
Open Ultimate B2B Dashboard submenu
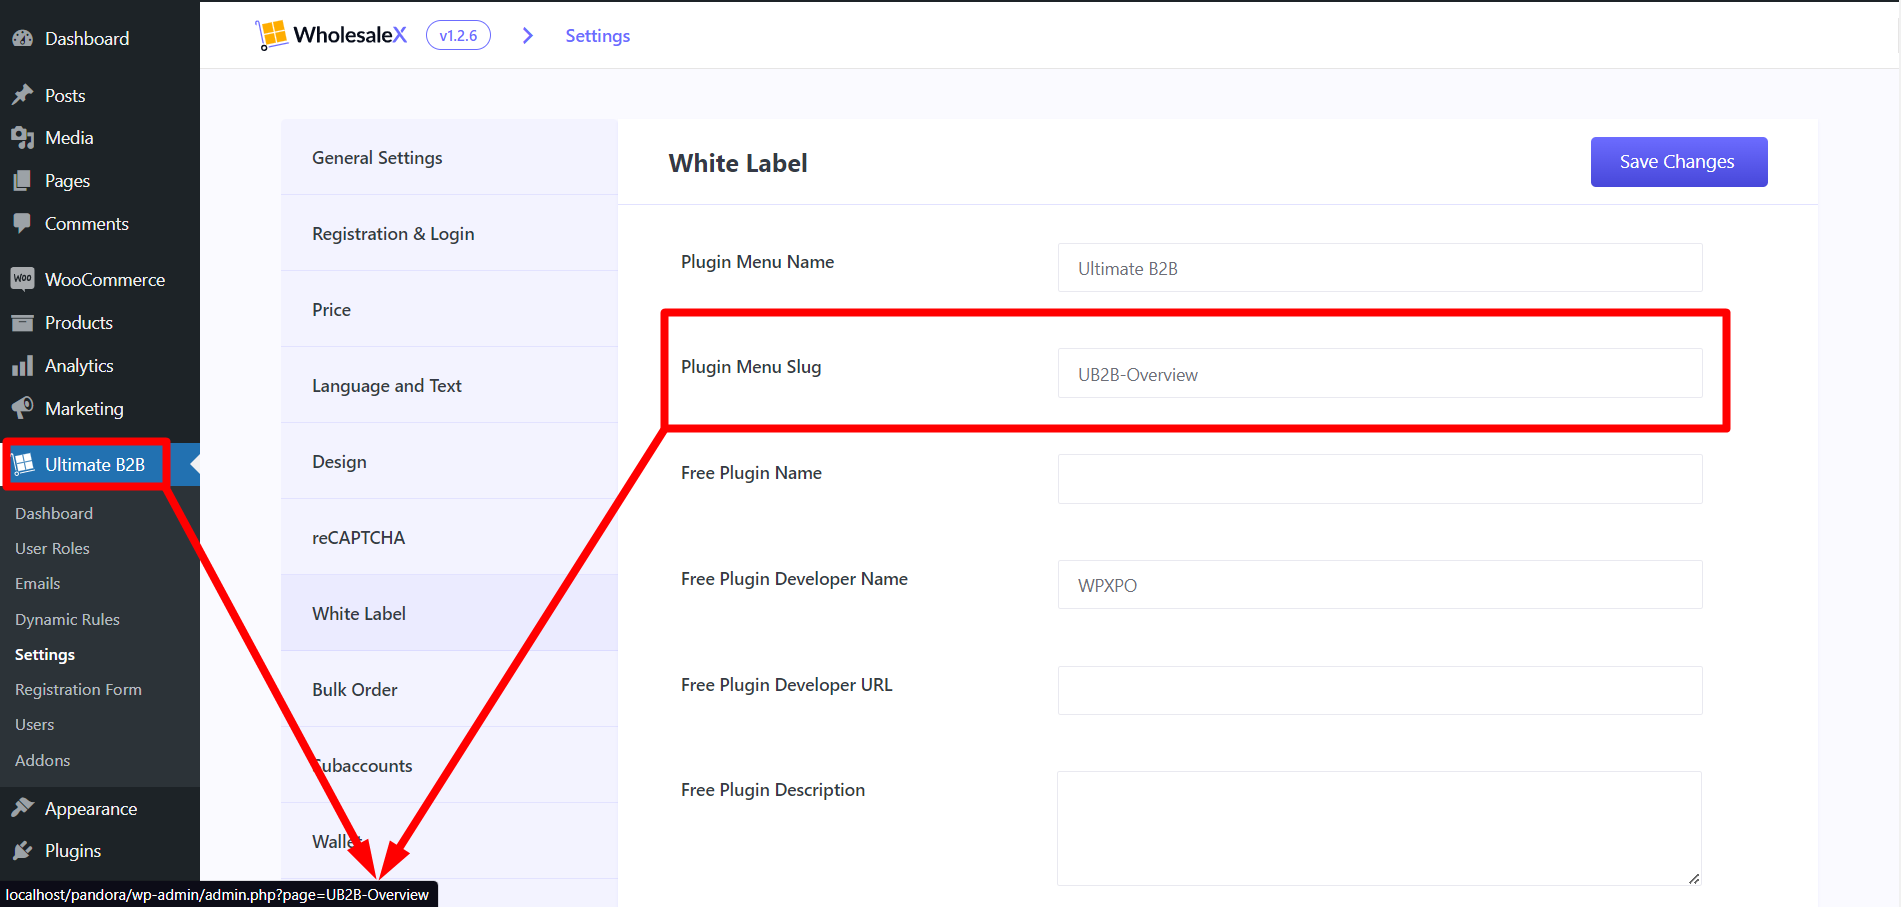pyautogui.click(x=54, y=513)
